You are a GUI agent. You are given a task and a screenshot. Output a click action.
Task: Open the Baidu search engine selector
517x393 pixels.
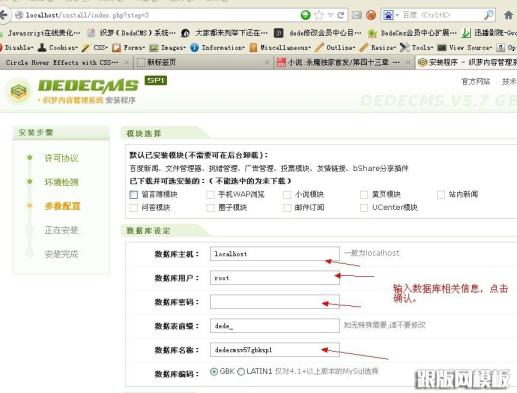click(391, 15)
